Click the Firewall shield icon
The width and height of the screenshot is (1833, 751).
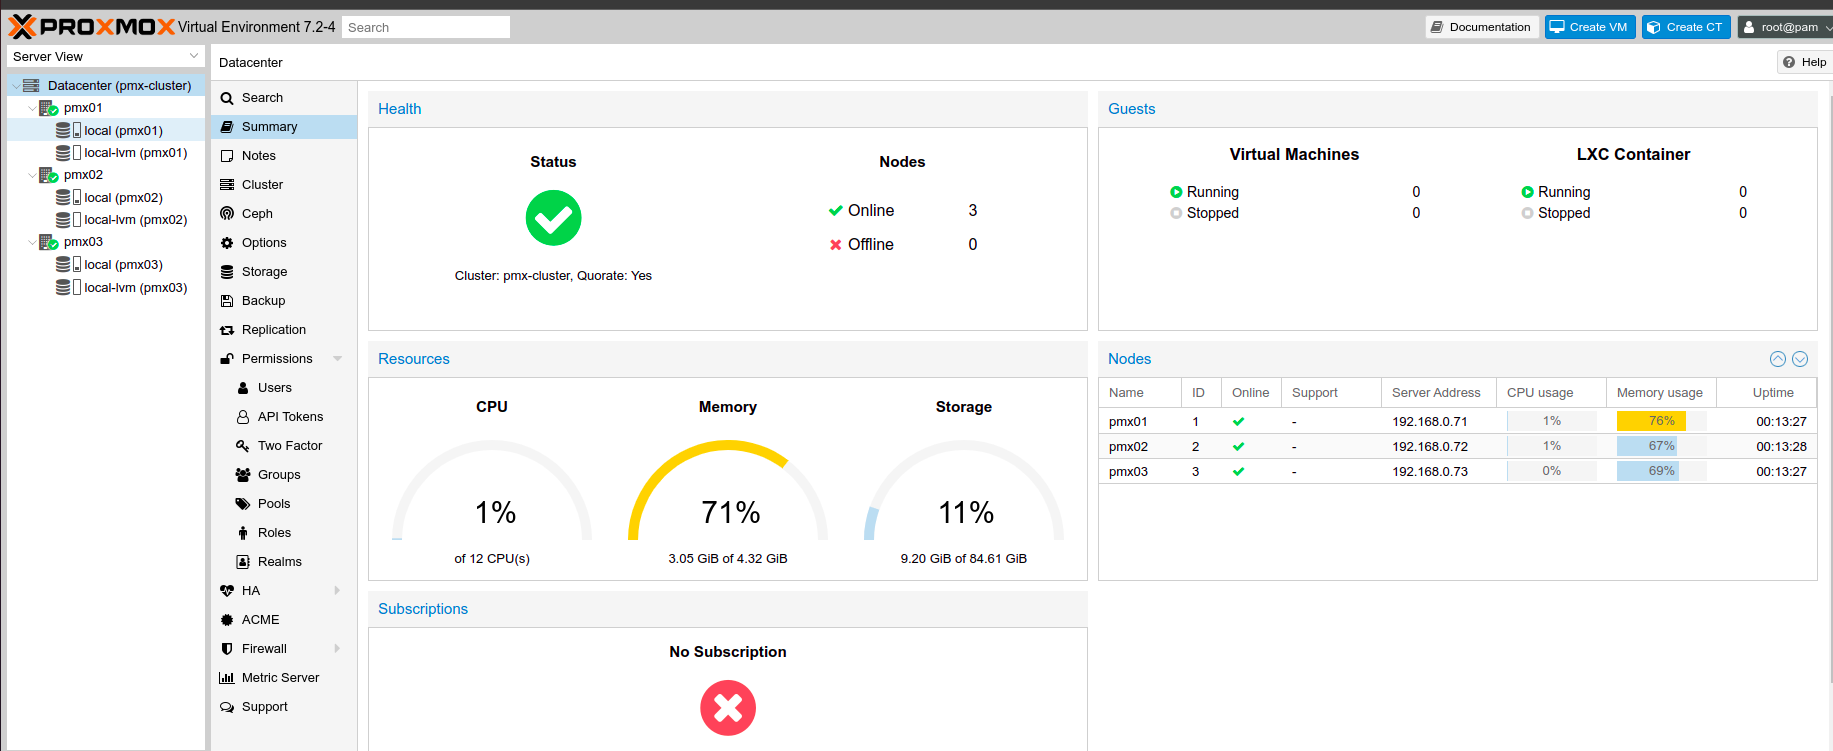tap(227, 649)
